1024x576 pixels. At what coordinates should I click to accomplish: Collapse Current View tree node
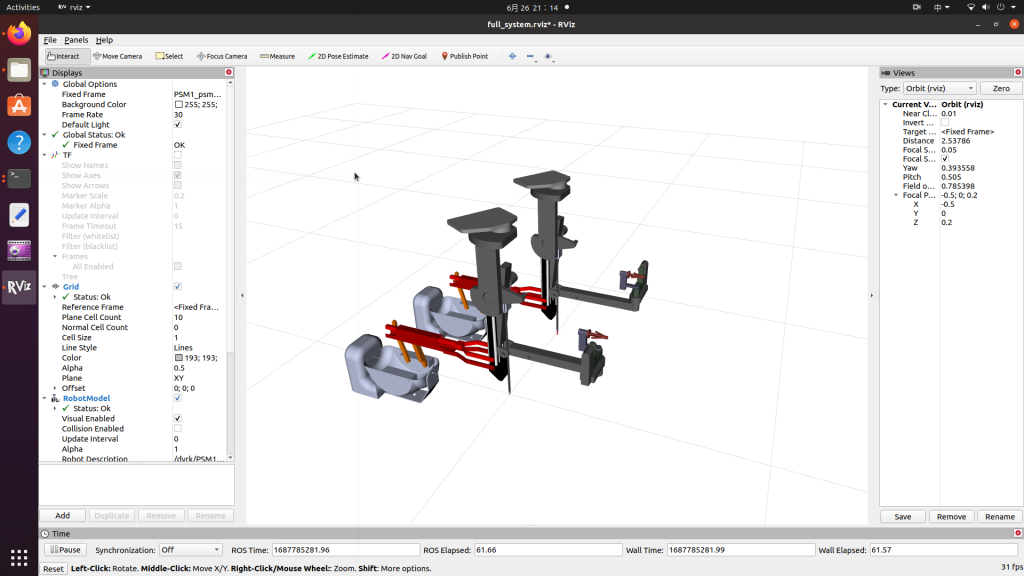pos(886,104)
